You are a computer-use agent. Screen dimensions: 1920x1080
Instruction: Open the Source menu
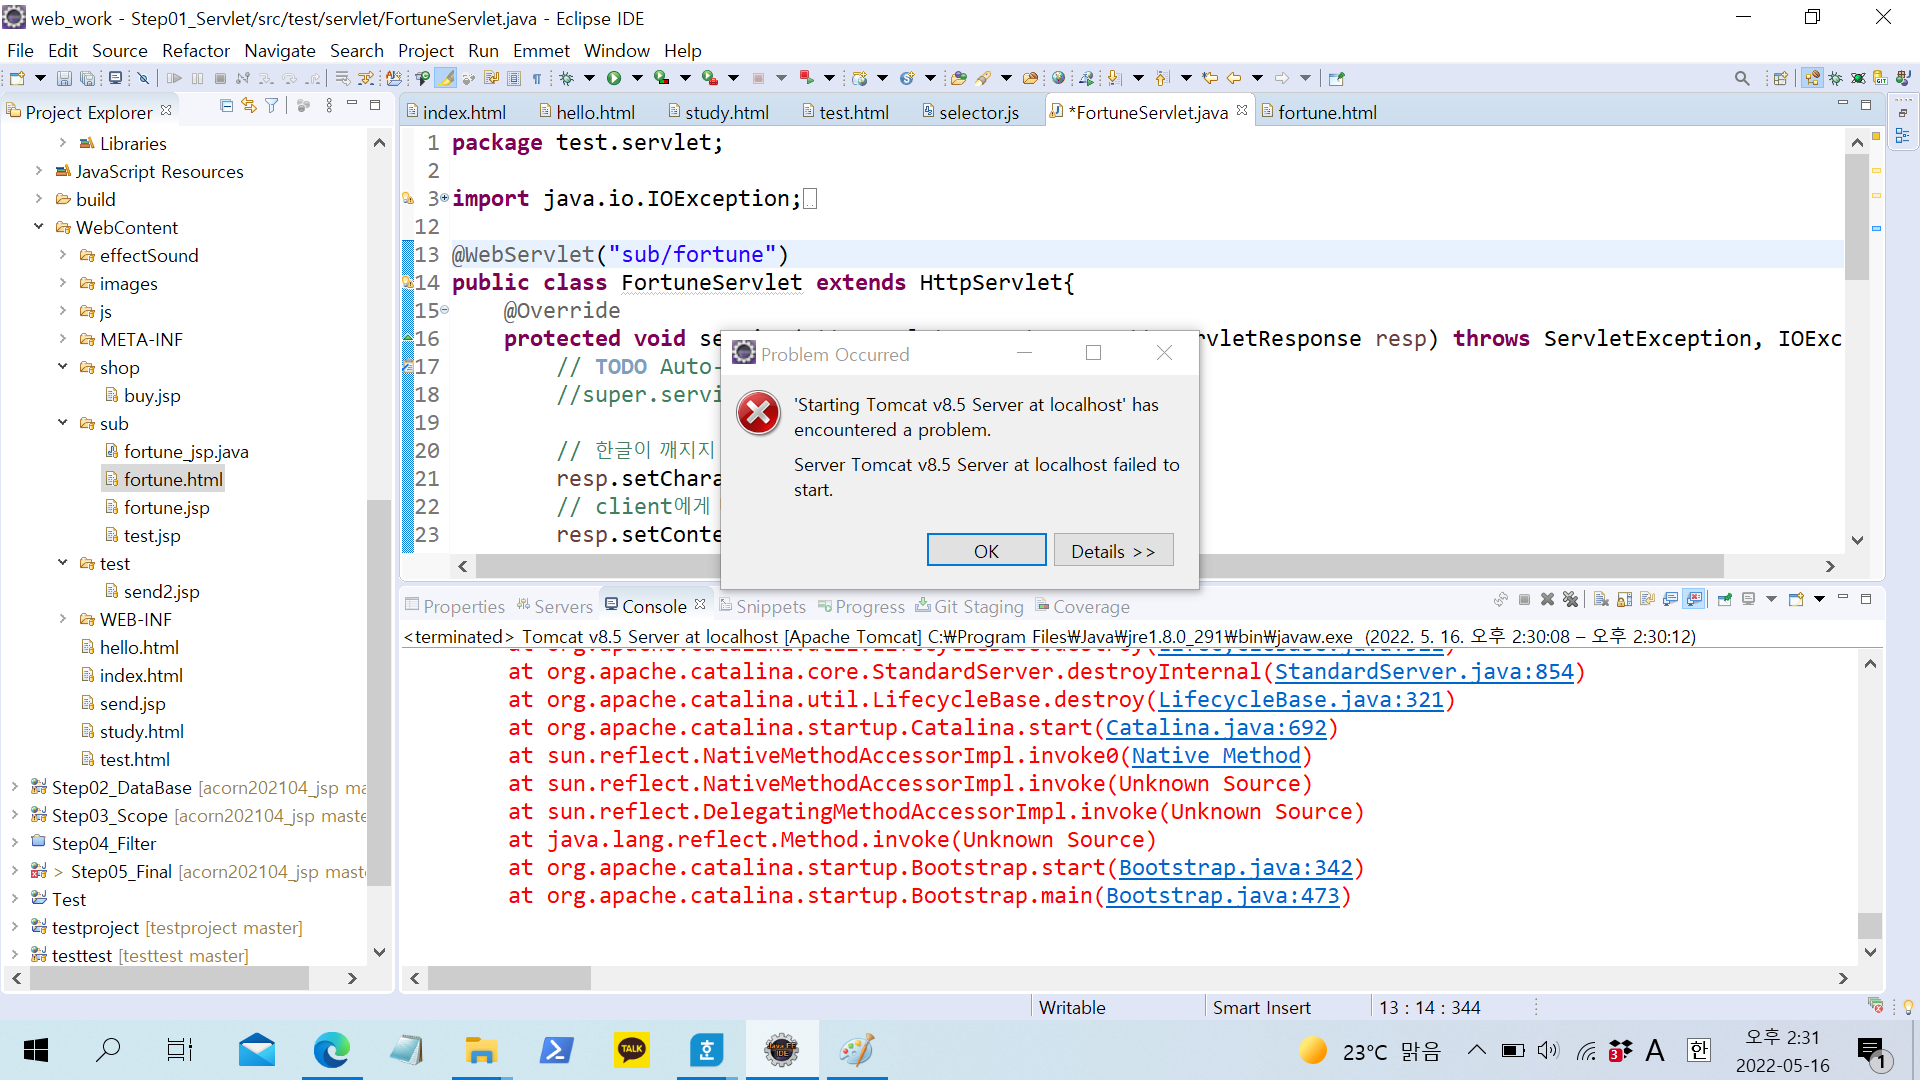[119, 50]
